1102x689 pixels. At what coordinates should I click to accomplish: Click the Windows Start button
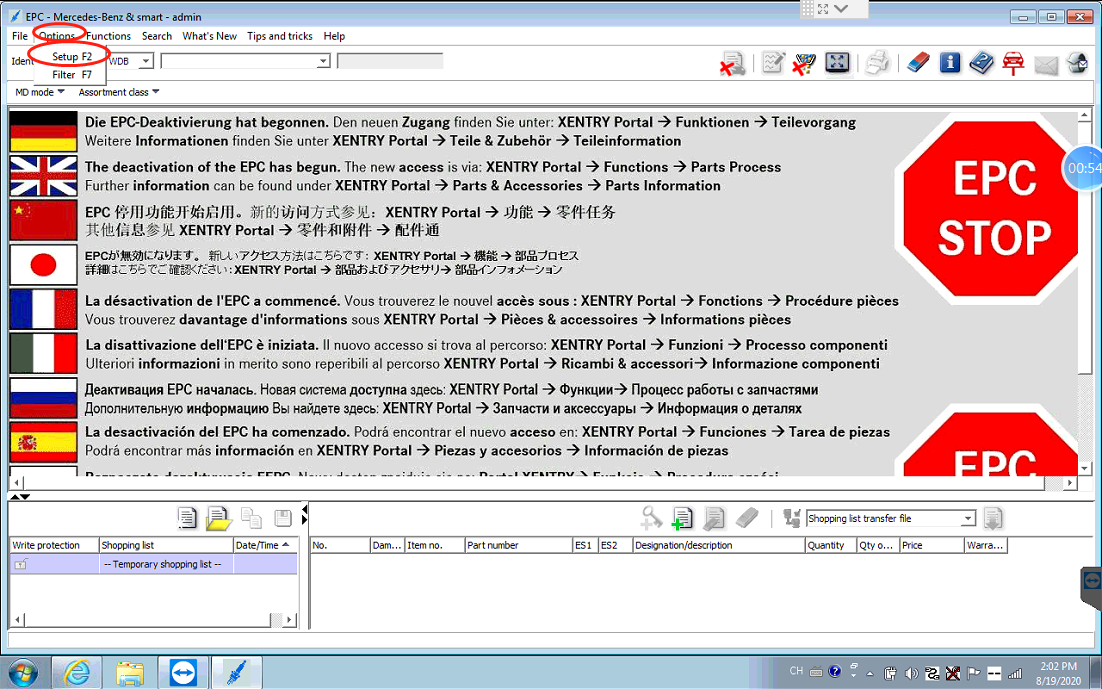click(23, 673)
